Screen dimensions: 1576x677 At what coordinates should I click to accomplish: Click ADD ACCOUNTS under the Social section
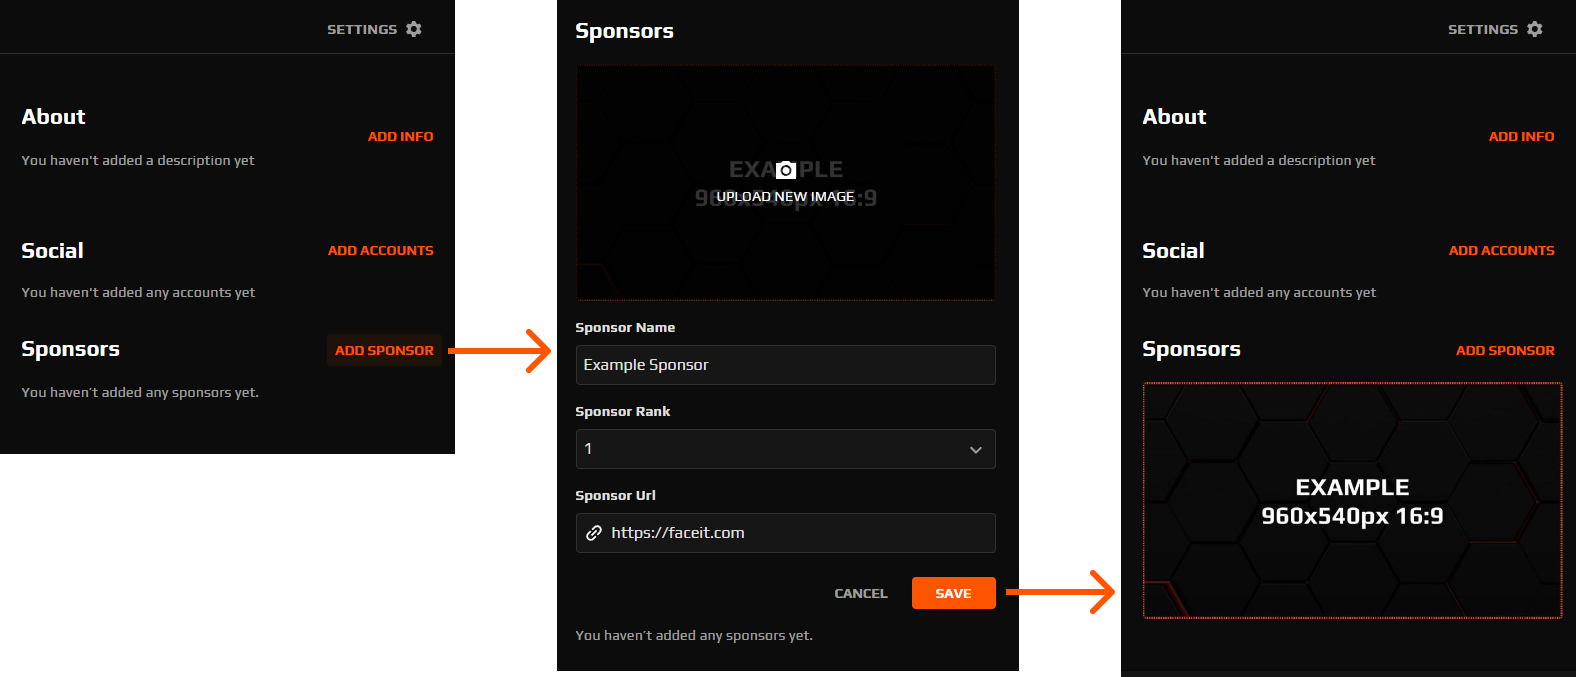pyautogui.click(x=380, y=250)
